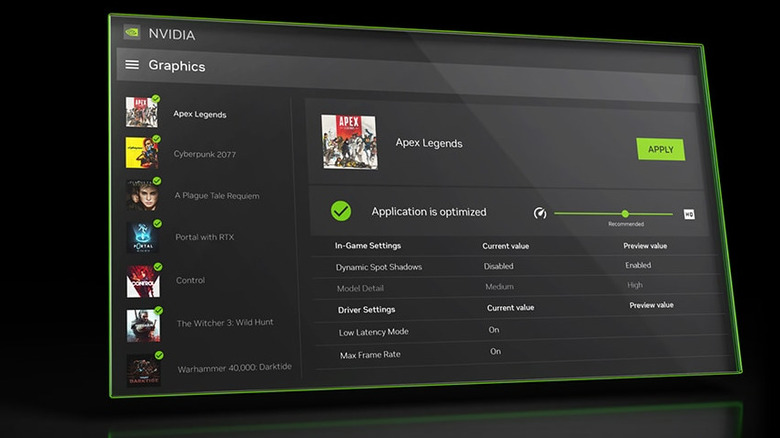
Task: Click the Model Detail setting row
Action: [518, 287]
